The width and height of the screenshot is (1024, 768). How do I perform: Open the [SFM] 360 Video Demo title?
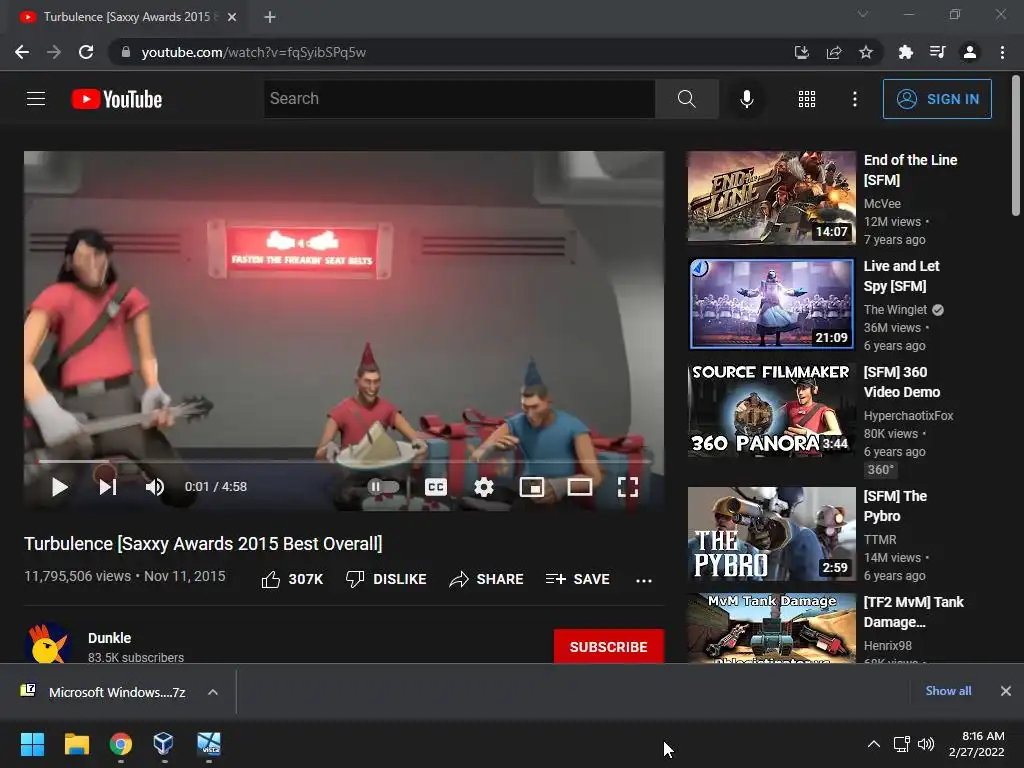pyautogui.click(x=902, y=382)
